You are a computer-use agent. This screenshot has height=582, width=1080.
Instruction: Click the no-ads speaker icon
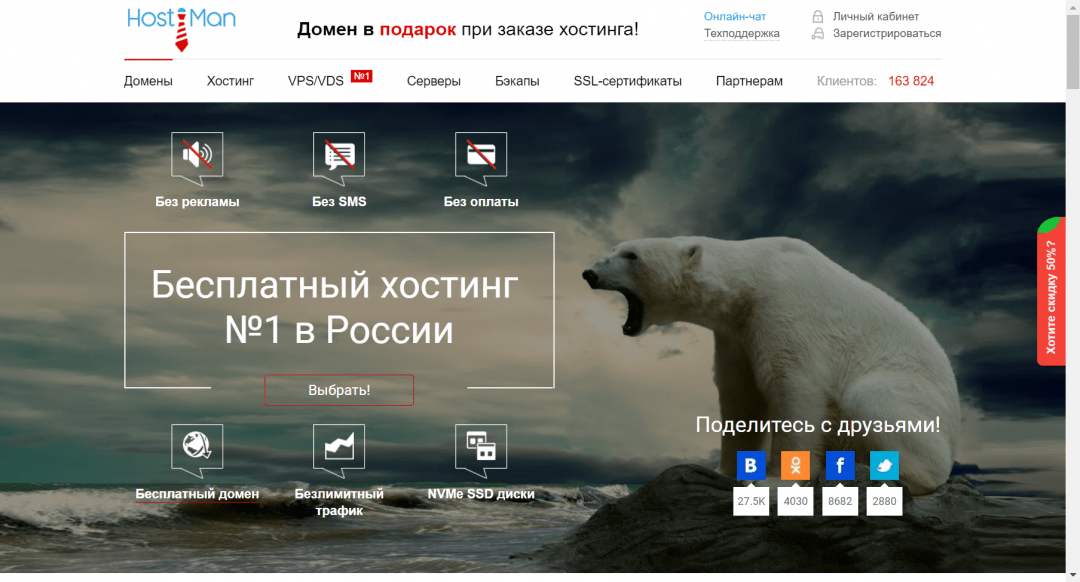(197, 155)
